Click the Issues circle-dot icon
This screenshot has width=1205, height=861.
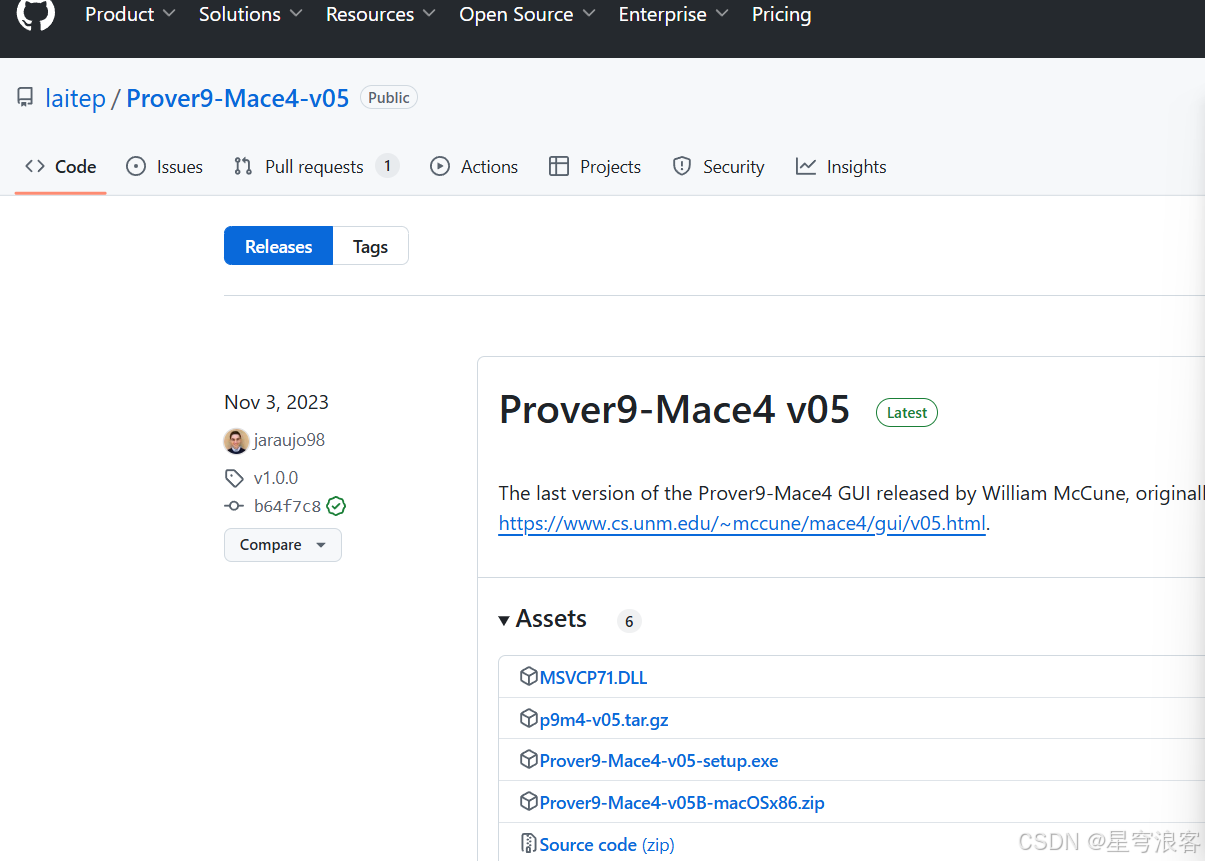(136, 167)
